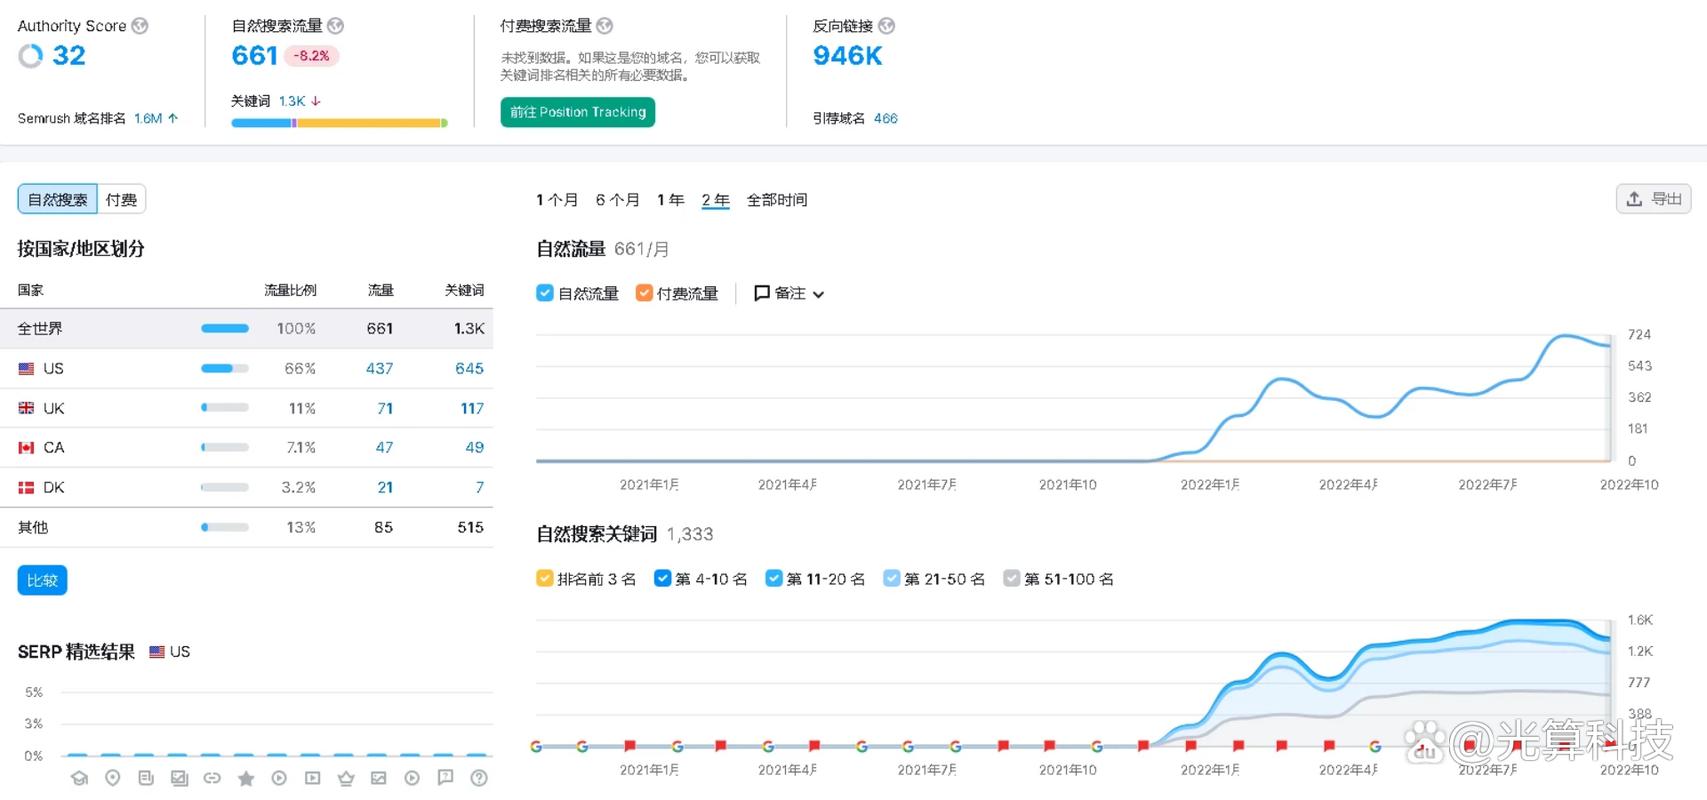The height and width of the screenshot is (800, 1707).
Task: Click the export upload icon in 导出
Action: (1634, 199)
